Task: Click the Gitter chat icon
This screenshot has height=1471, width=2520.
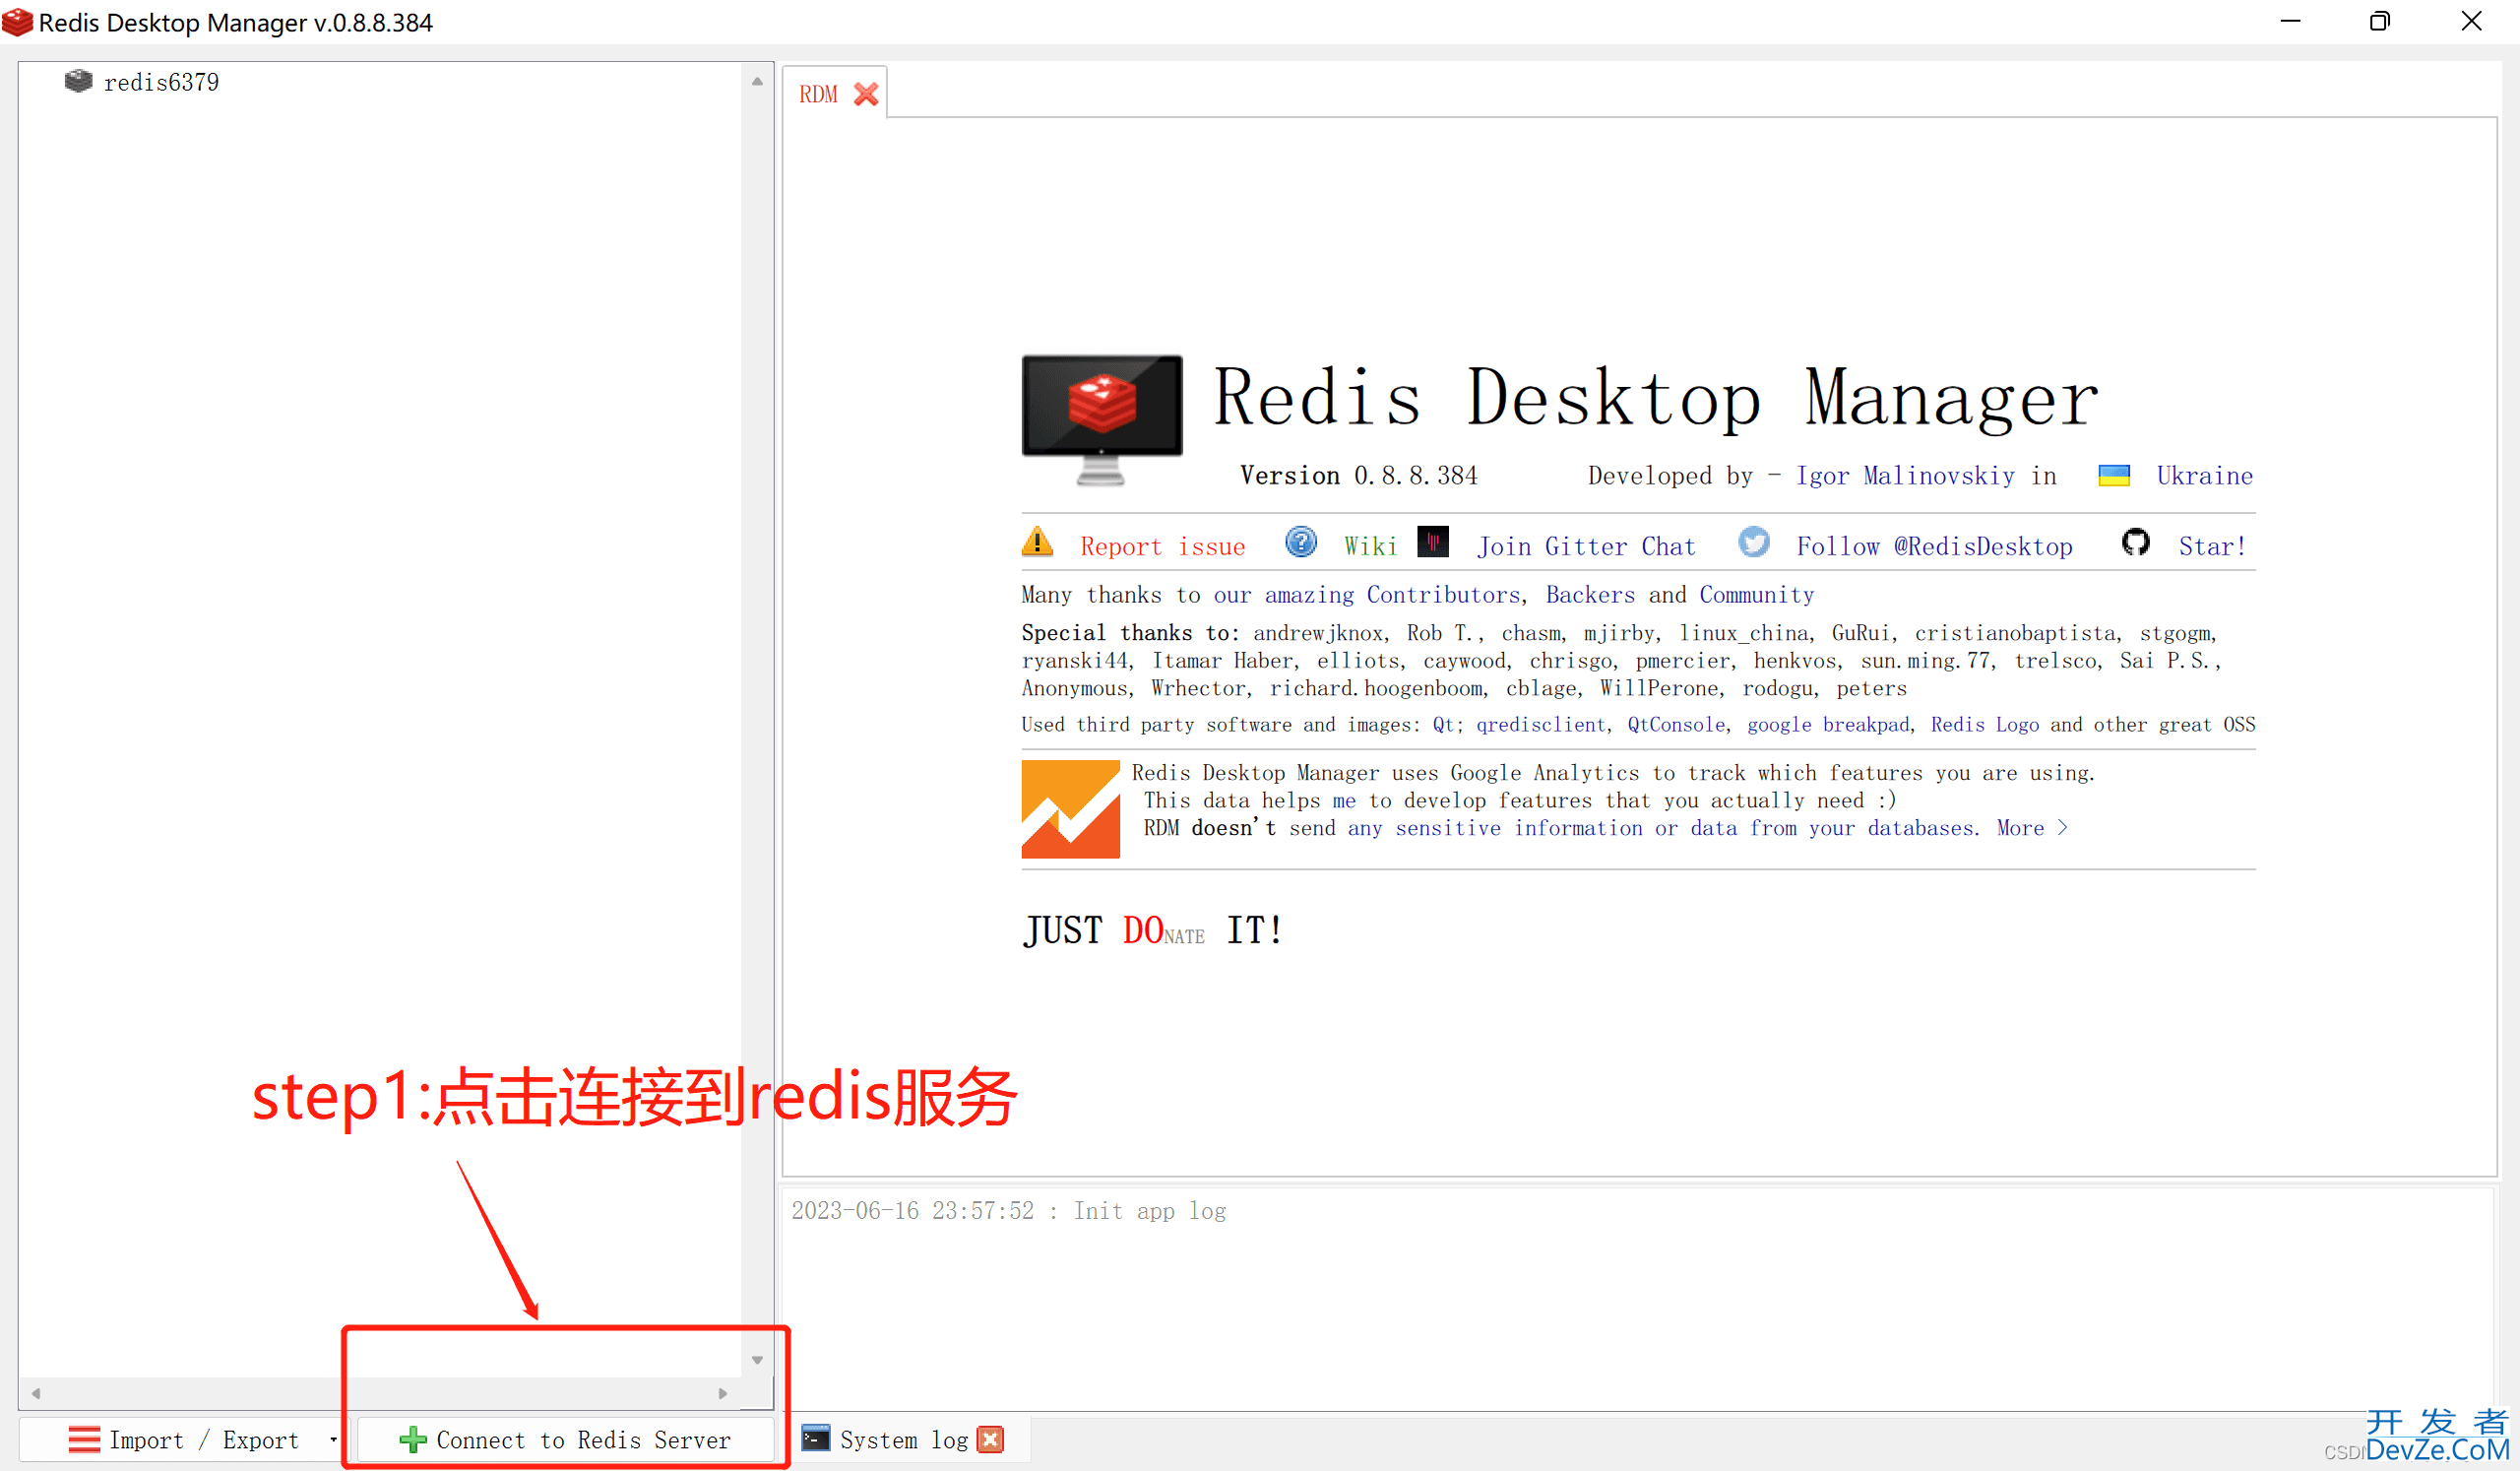Action: (1432, 543)
